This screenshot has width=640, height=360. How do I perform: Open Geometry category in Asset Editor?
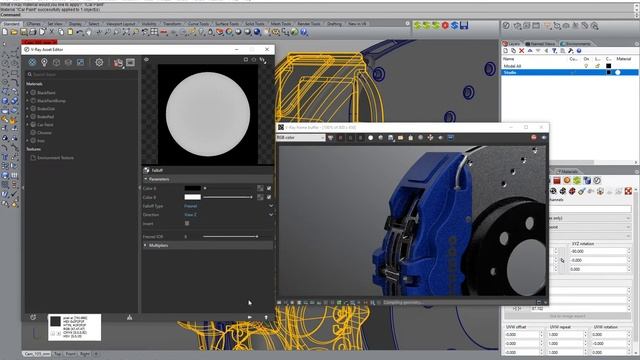pyautogui.click(x=56, y=62)
